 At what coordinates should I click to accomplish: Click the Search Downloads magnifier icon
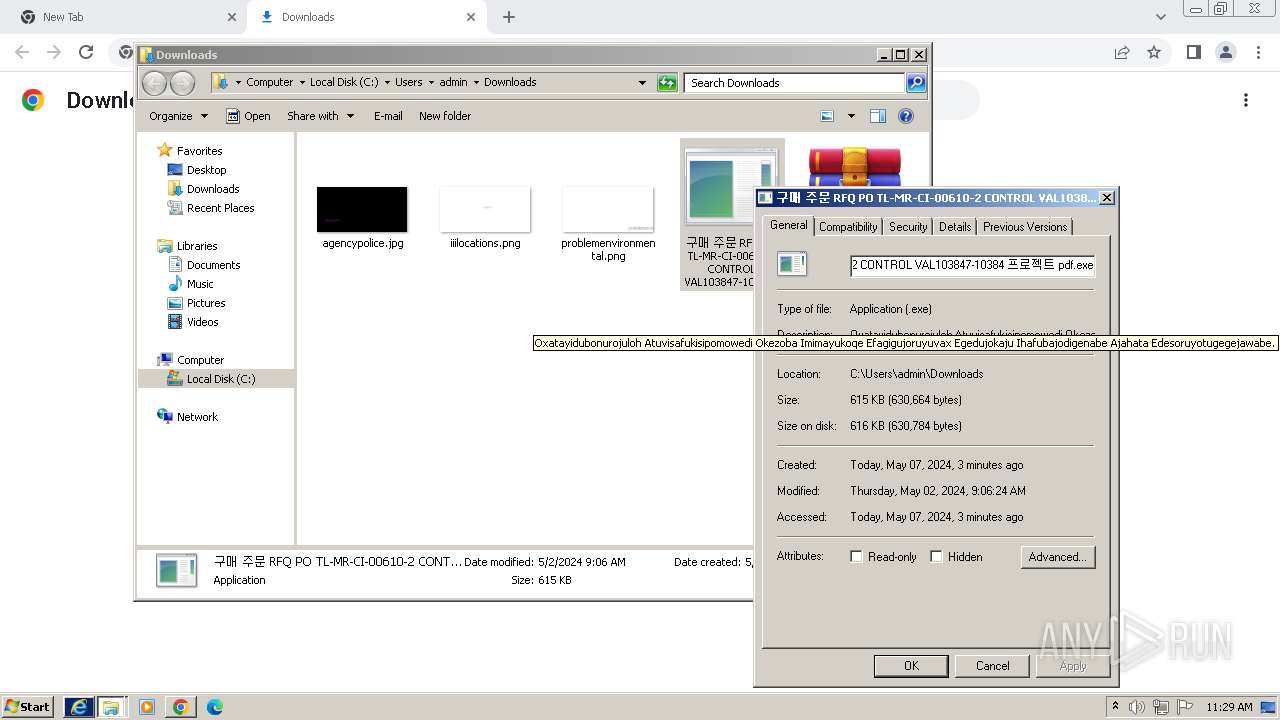point(916,83)
